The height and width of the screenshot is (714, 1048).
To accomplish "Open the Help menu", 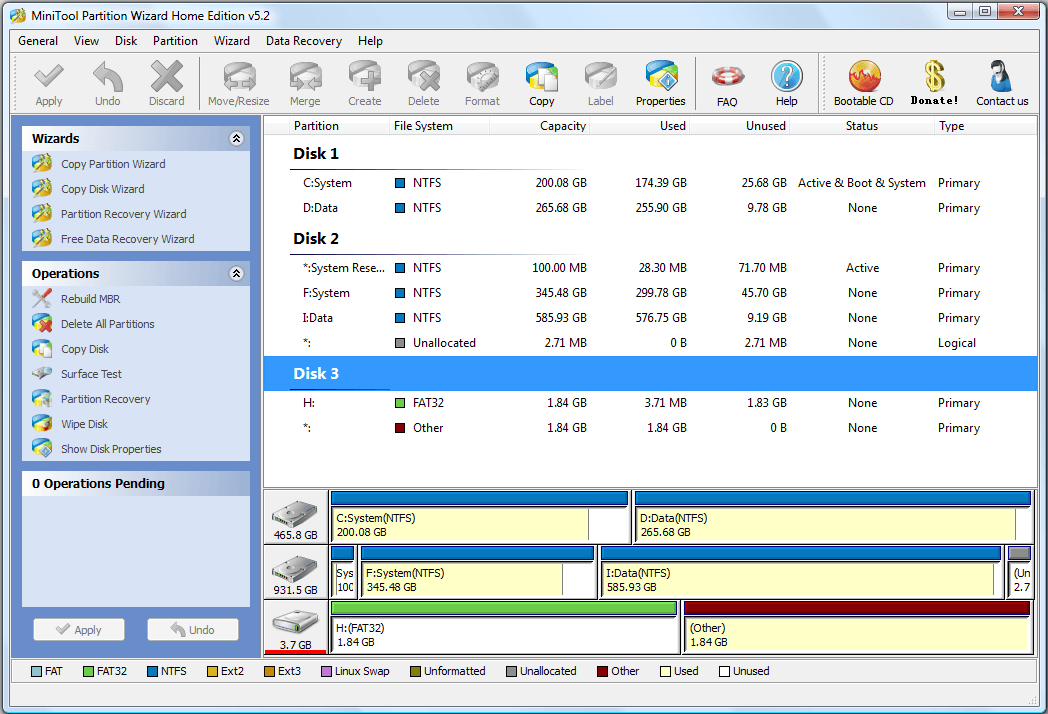I will point(370,41).
